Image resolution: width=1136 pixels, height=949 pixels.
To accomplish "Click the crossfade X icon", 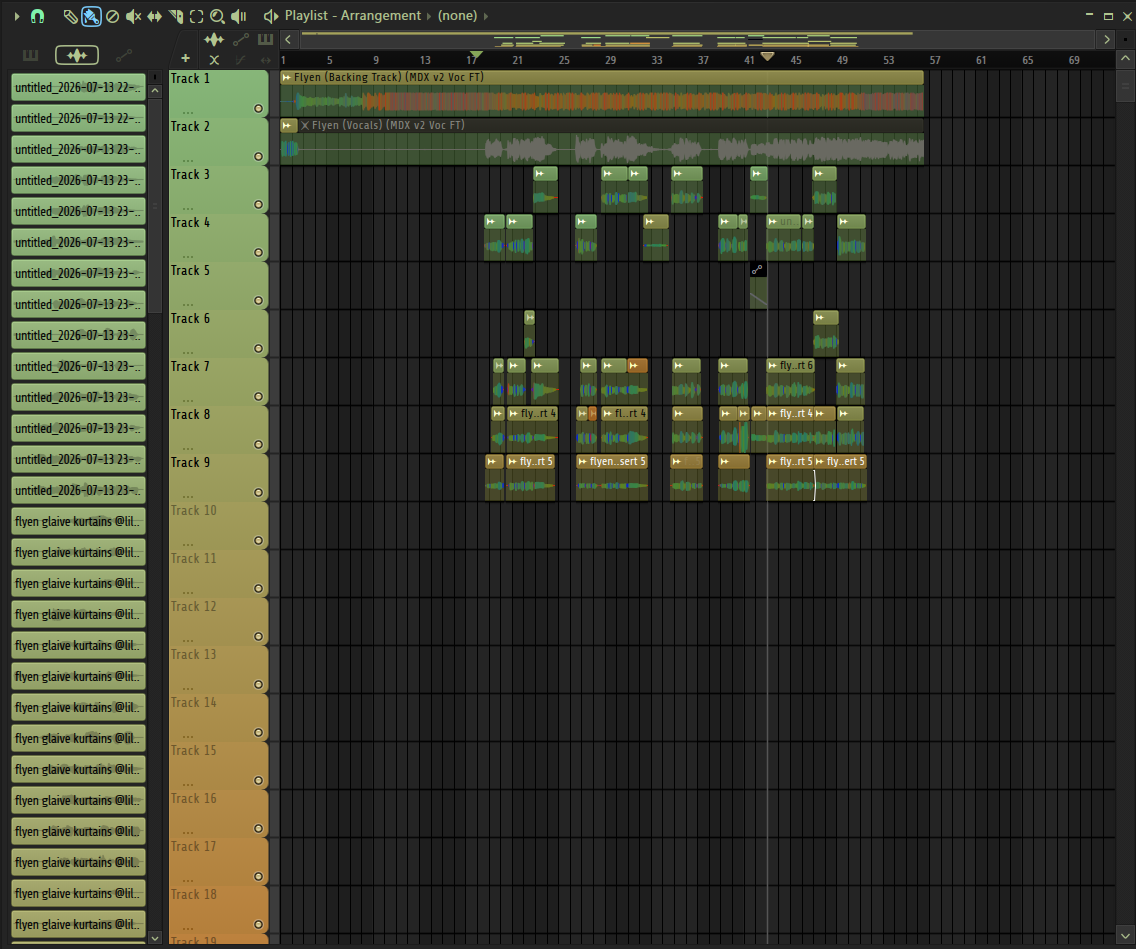I will point(214,60).
